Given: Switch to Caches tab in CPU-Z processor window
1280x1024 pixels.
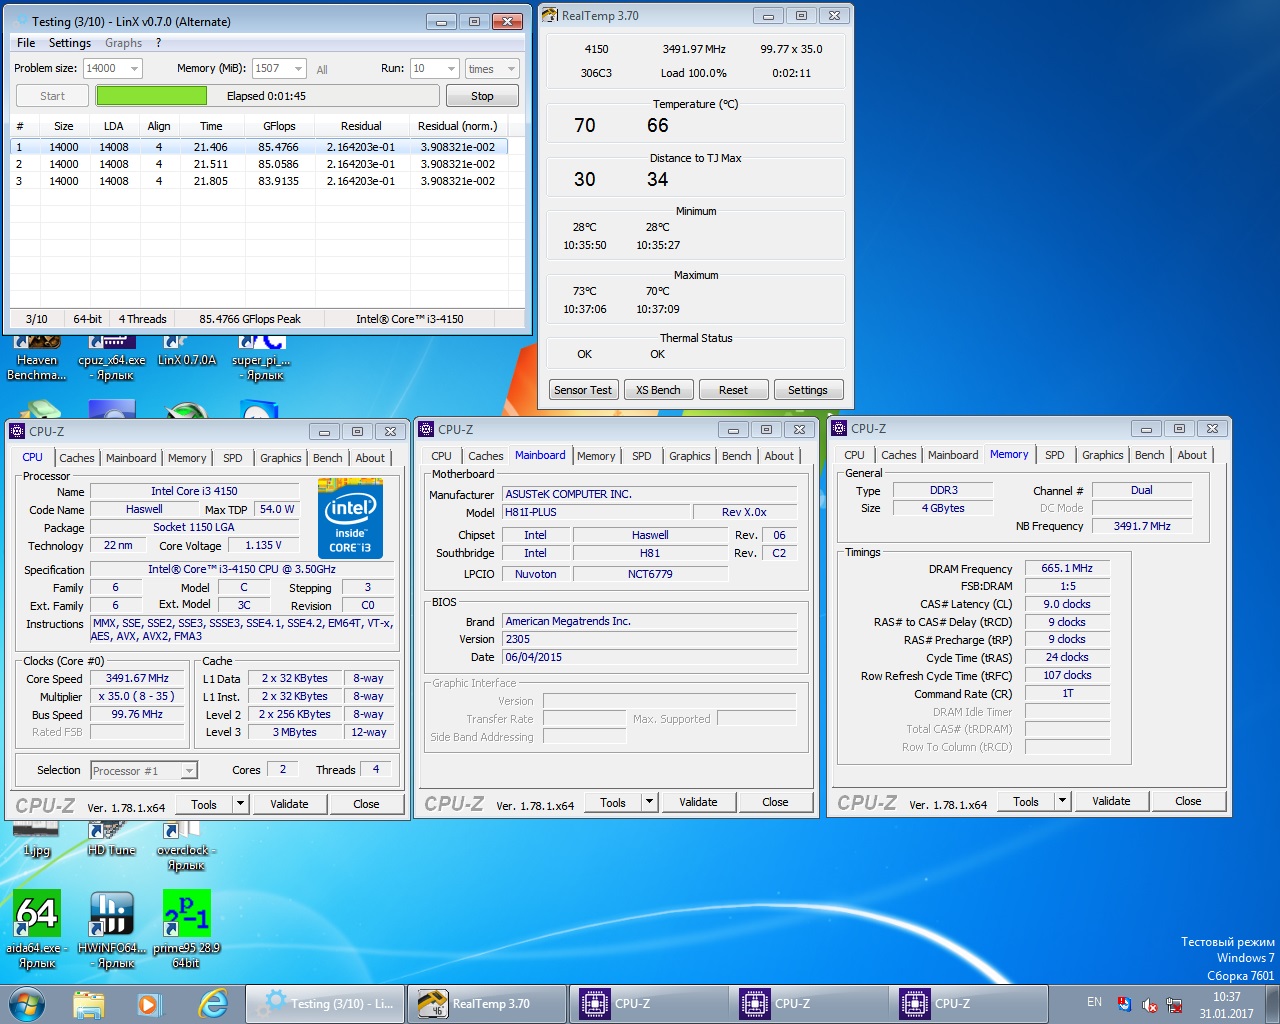Looking at the screenshot, I should point(77,458).
